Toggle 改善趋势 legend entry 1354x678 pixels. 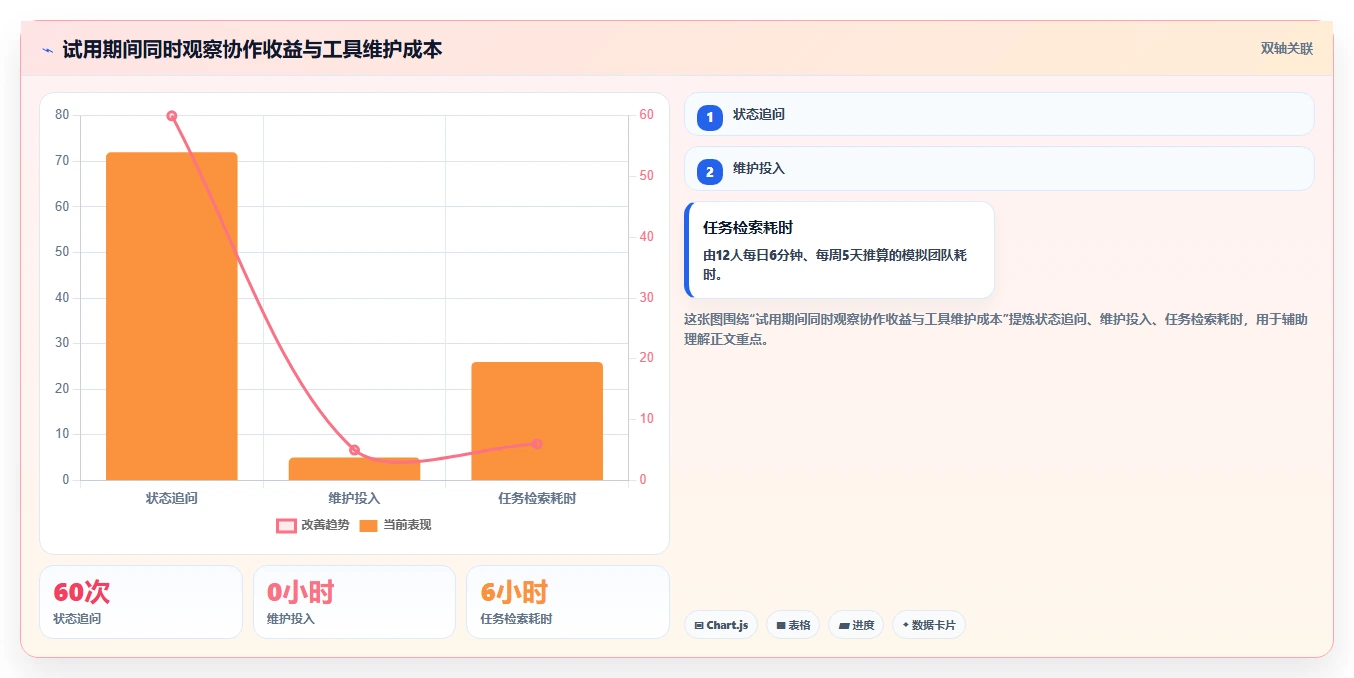pyautogui.click(x=313, y=525)
